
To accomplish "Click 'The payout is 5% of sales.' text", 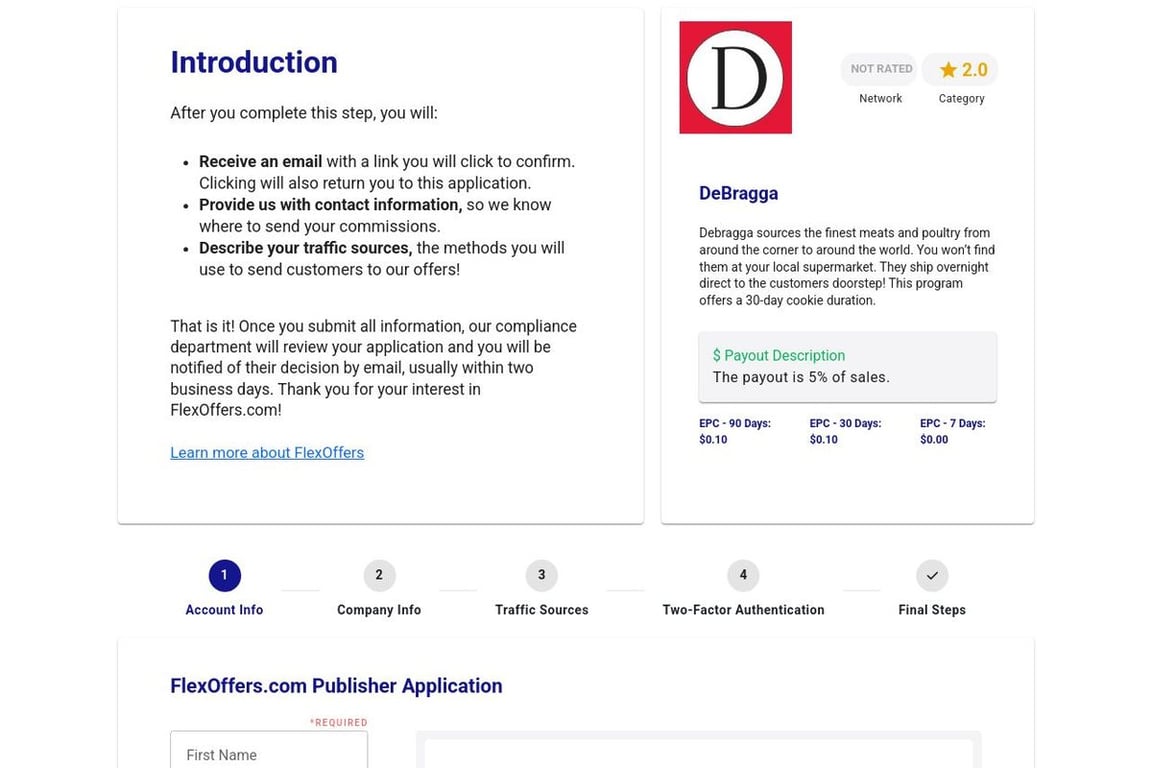I will [x=801, y=377].
